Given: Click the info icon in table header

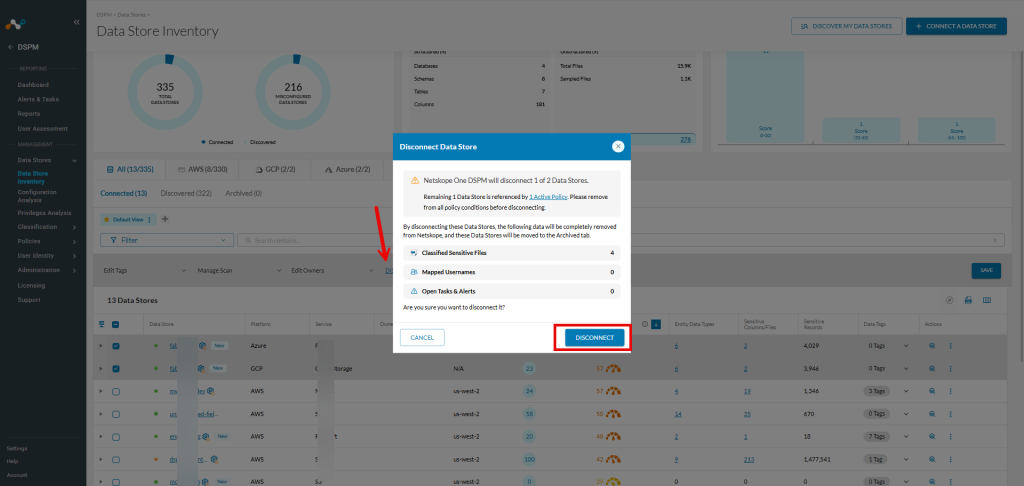Looking at the screenshot, I should [645, 324].
